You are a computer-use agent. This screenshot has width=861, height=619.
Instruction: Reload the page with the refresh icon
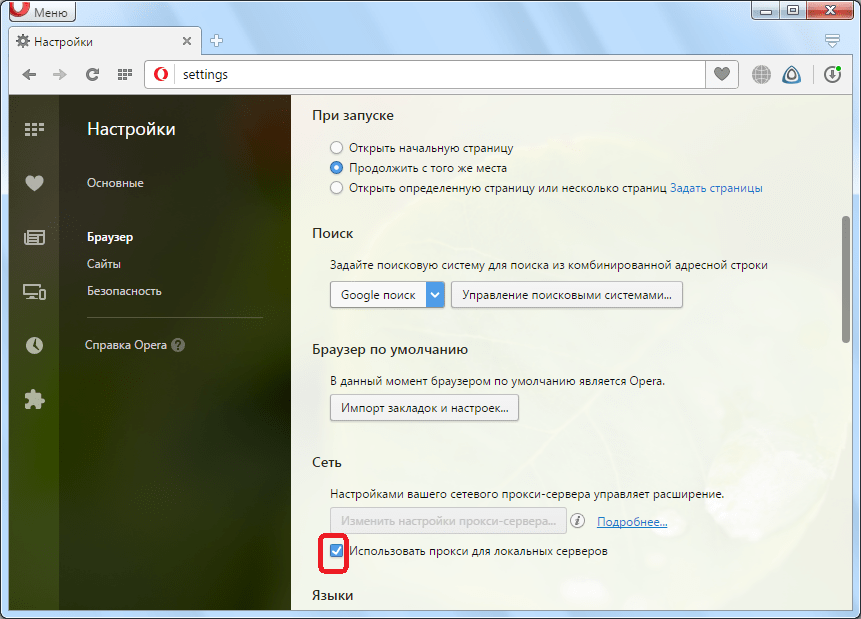coord(92,74)
